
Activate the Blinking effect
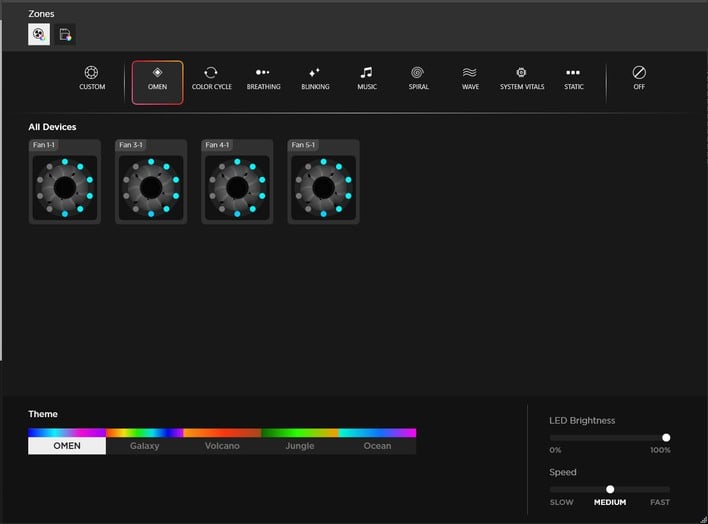point(315,78)
